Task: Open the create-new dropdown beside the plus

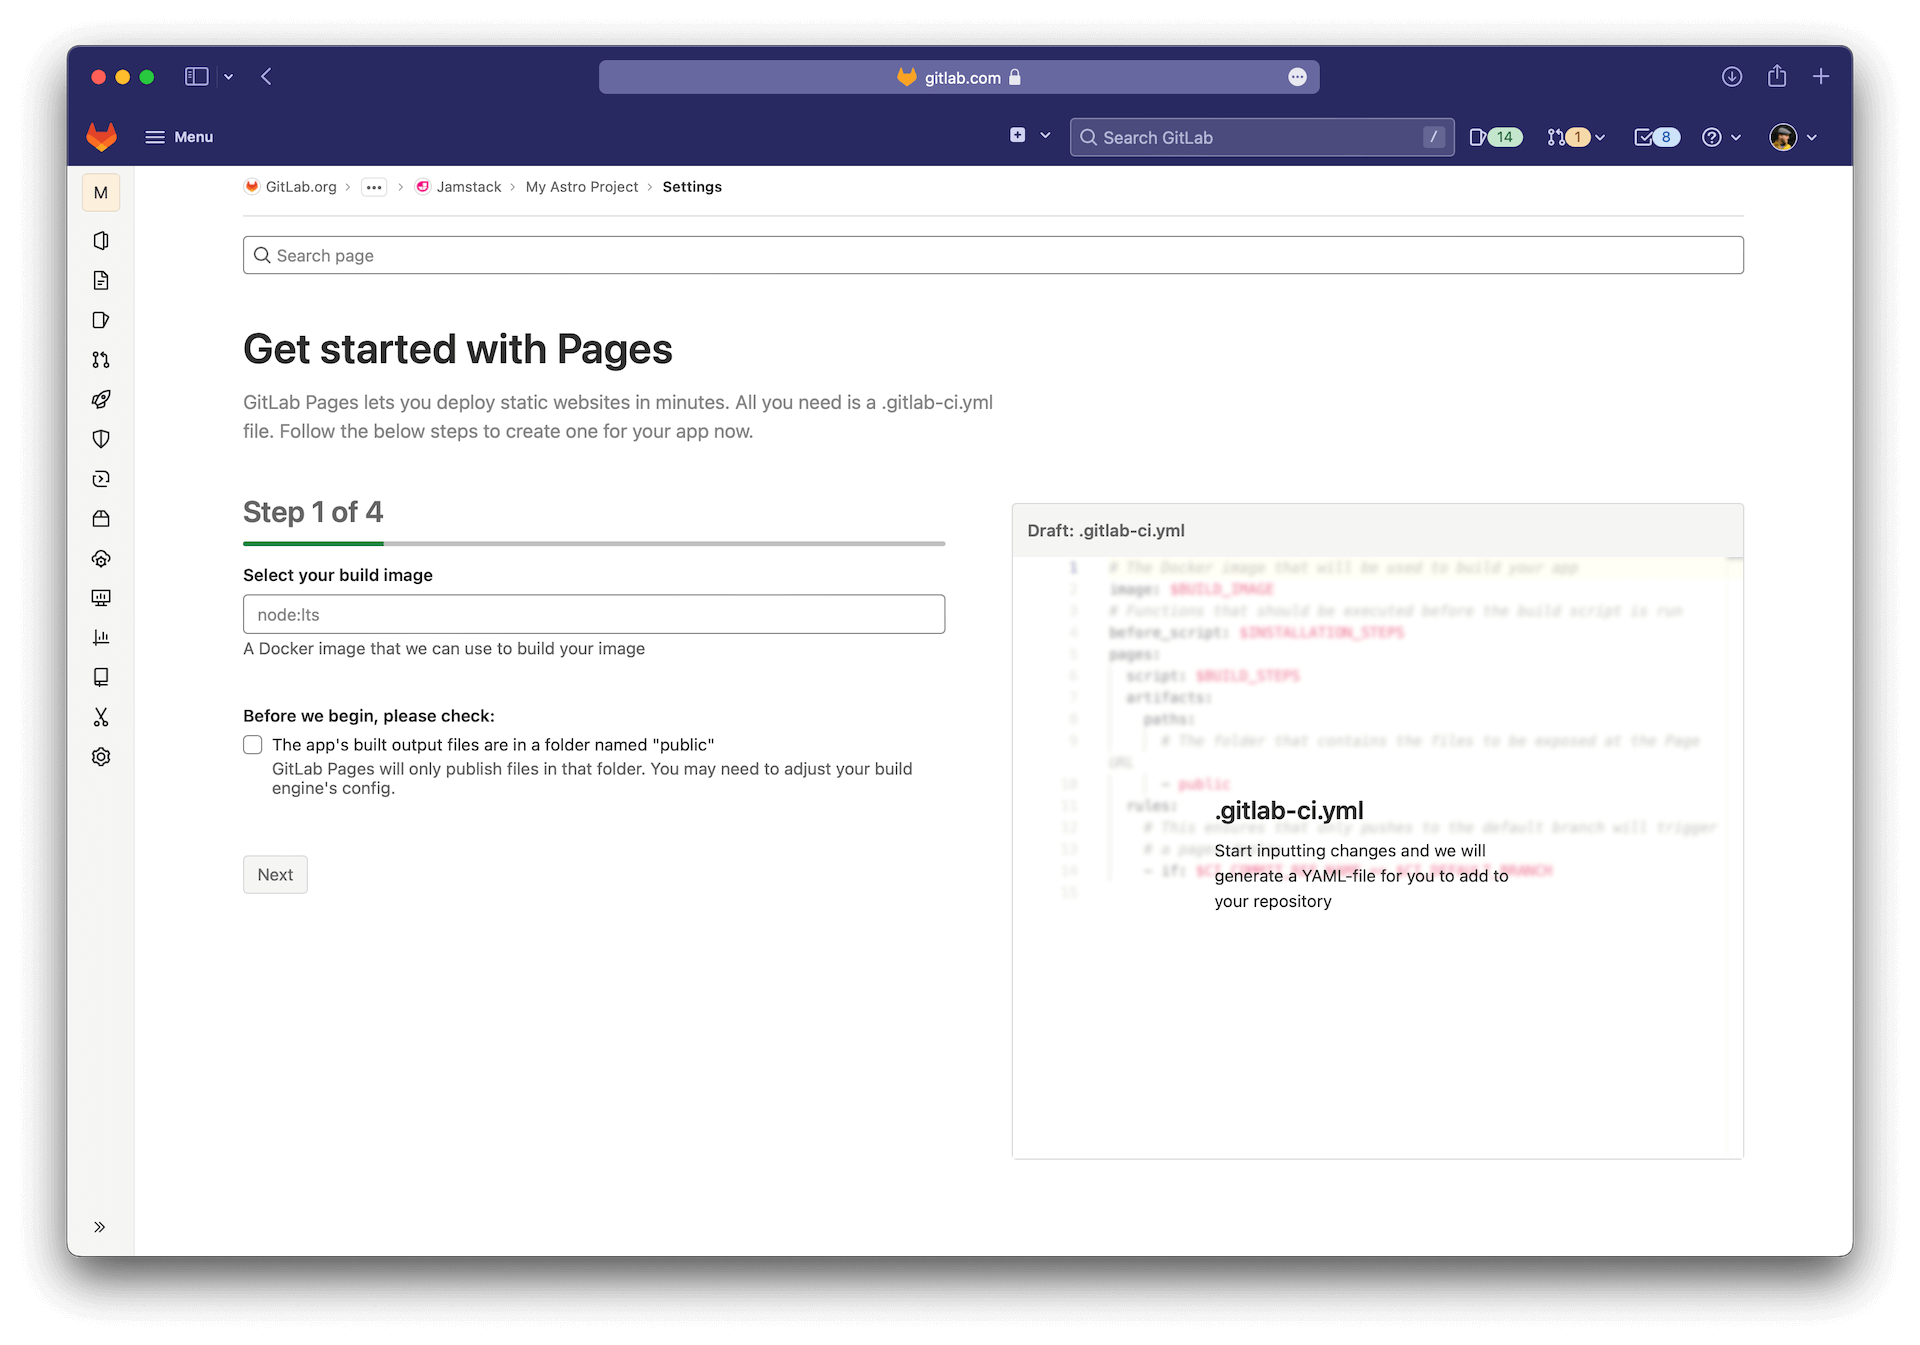Action: point(1046,136)
